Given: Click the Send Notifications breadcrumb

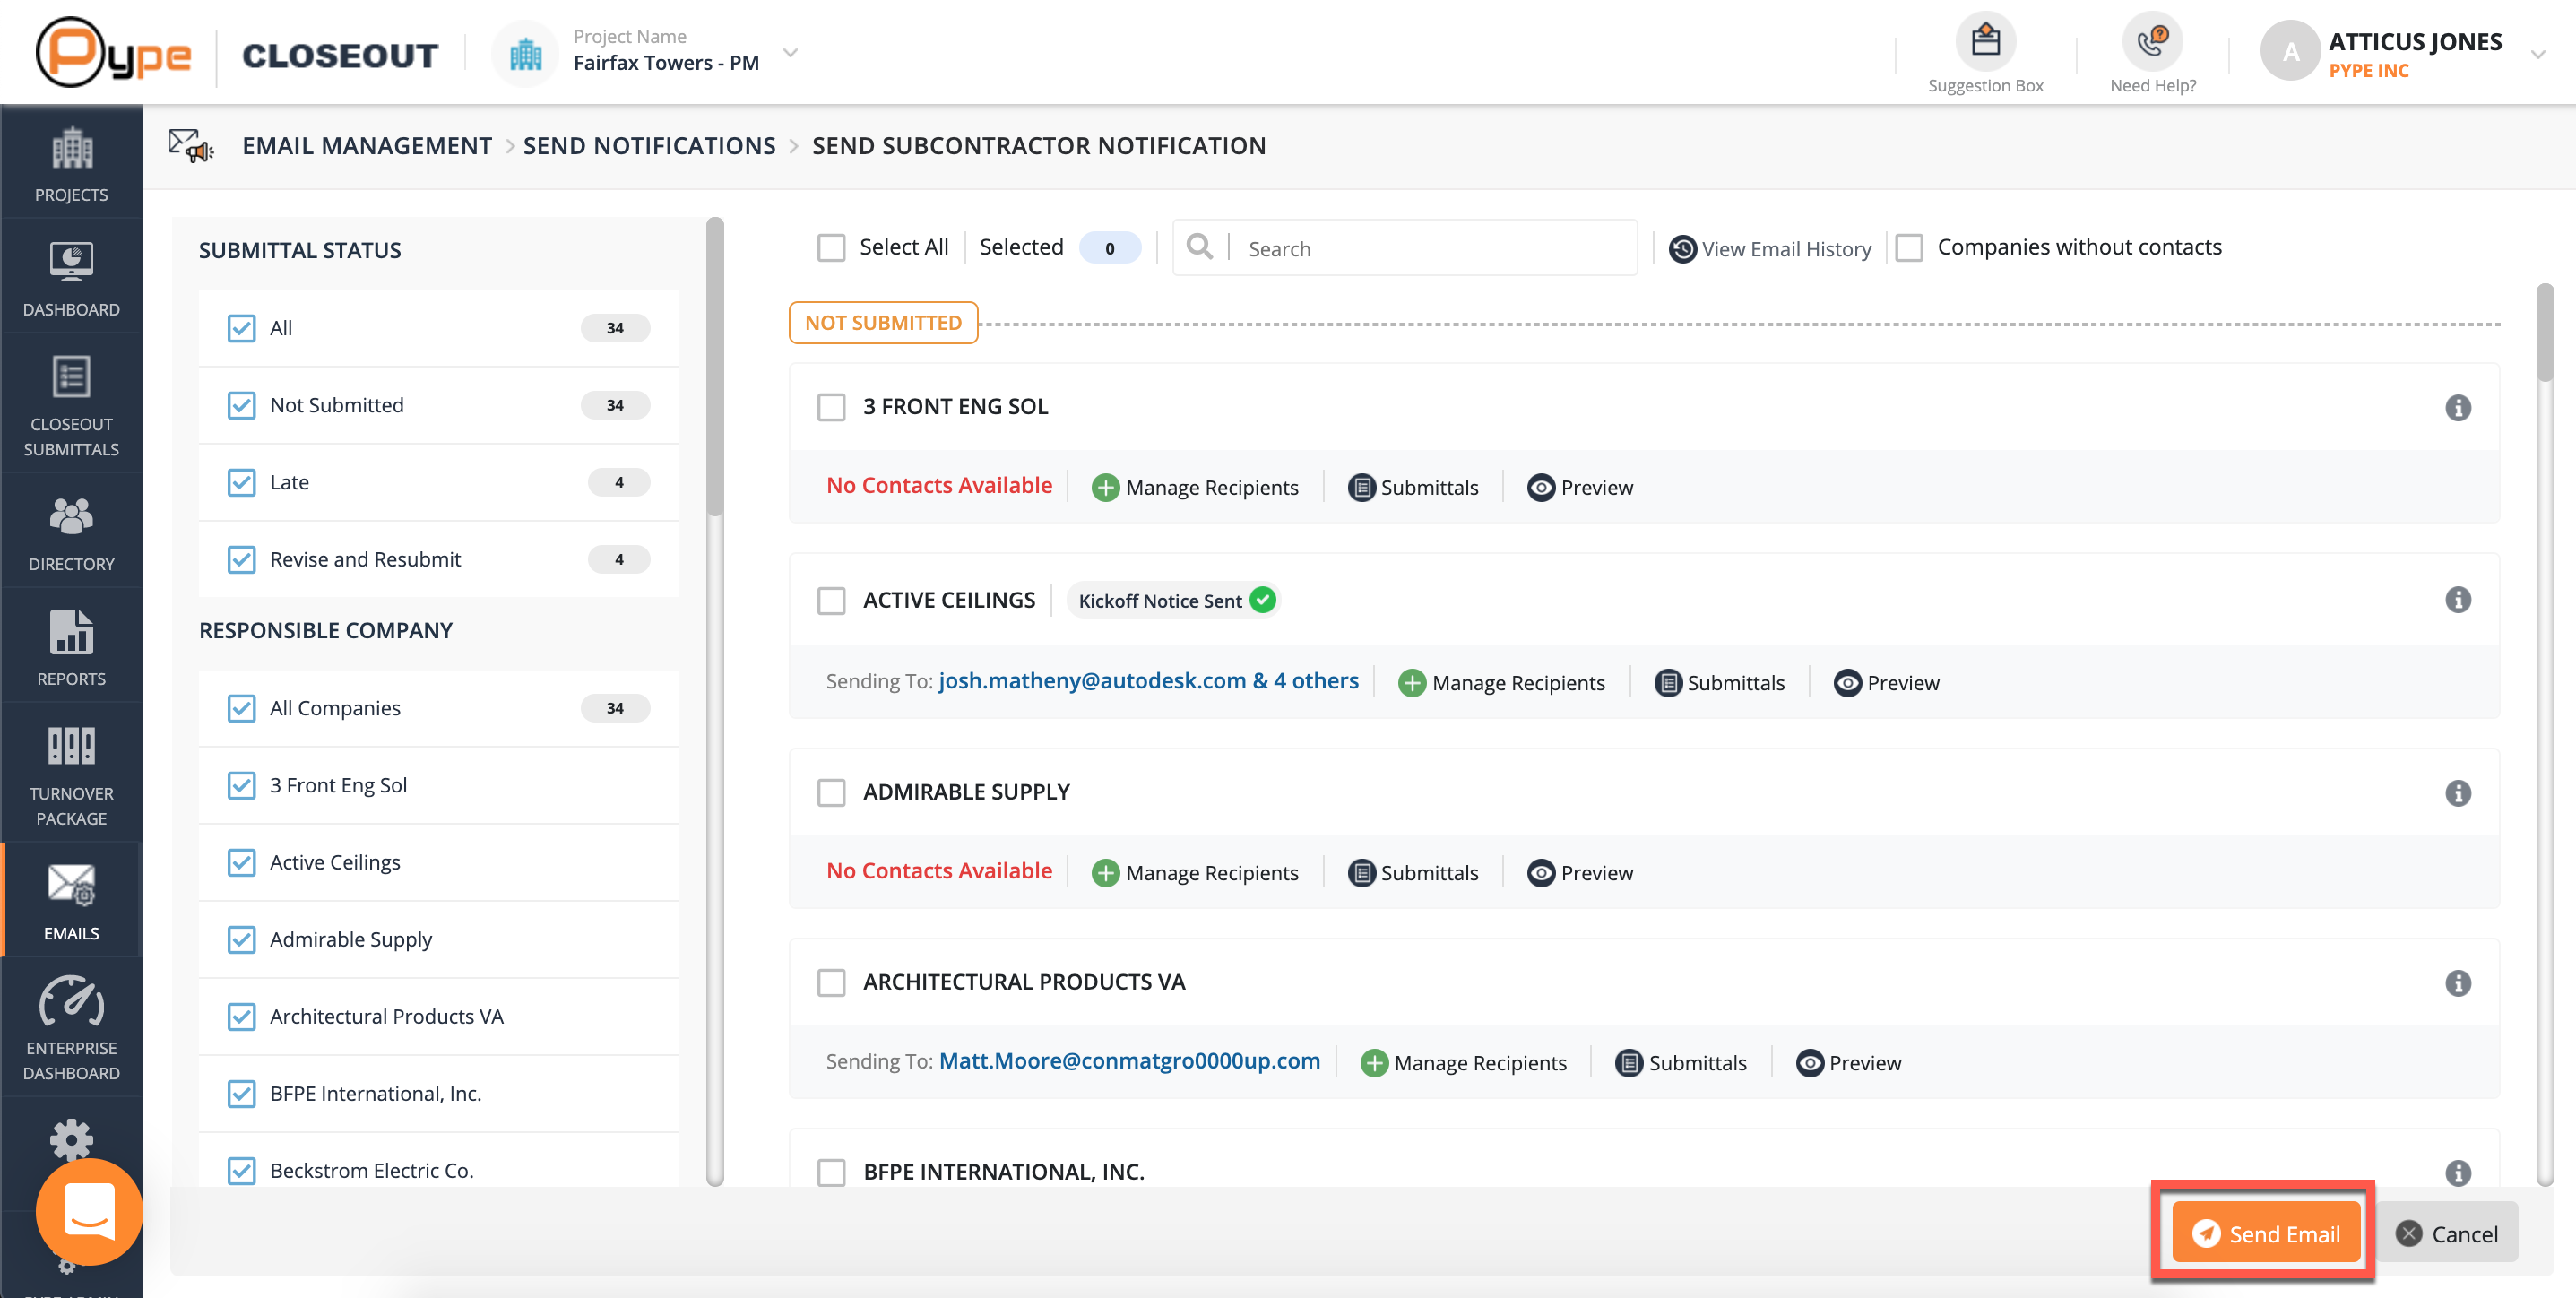Looking at the screenshot, I should [649, 146].
